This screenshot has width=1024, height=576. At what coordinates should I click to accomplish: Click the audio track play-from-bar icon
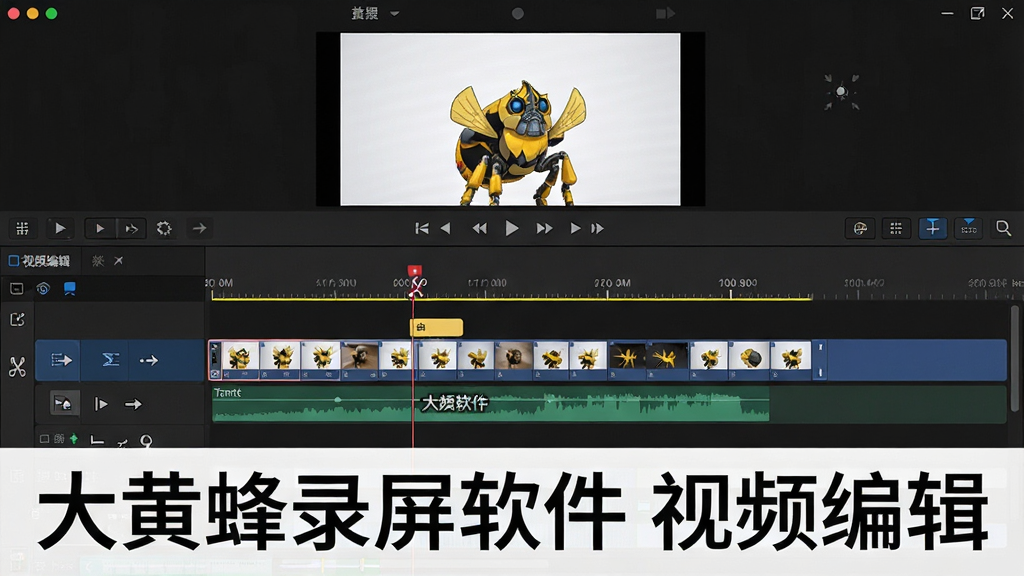101,404
